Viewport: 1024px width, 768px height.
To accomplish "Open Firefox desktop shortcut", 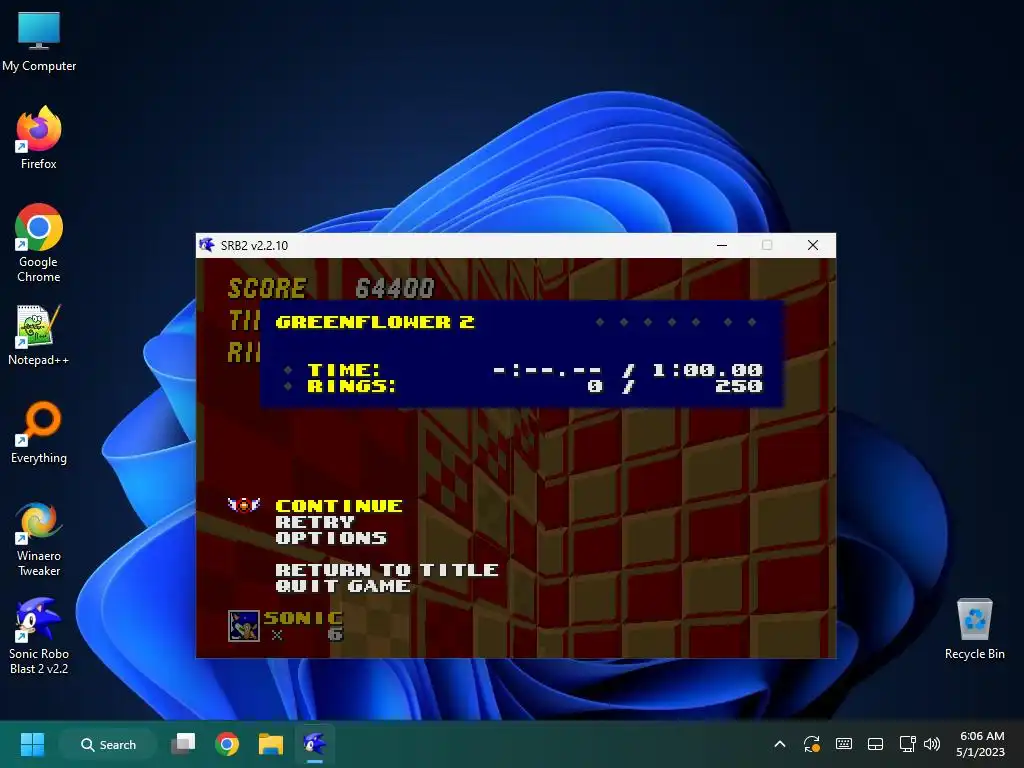I will coord(39,138).
